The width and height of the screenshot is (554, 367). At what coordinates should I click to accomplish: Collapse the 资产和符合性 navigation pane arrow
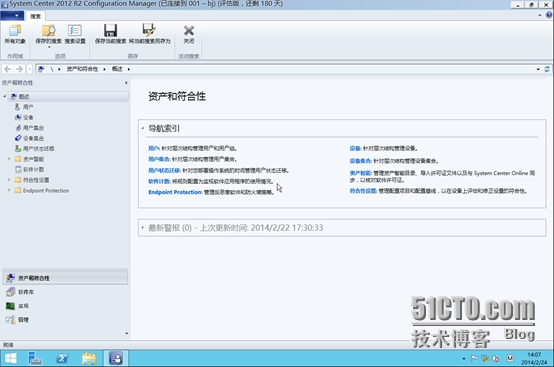pyautogui.click(x=126, y=83)
